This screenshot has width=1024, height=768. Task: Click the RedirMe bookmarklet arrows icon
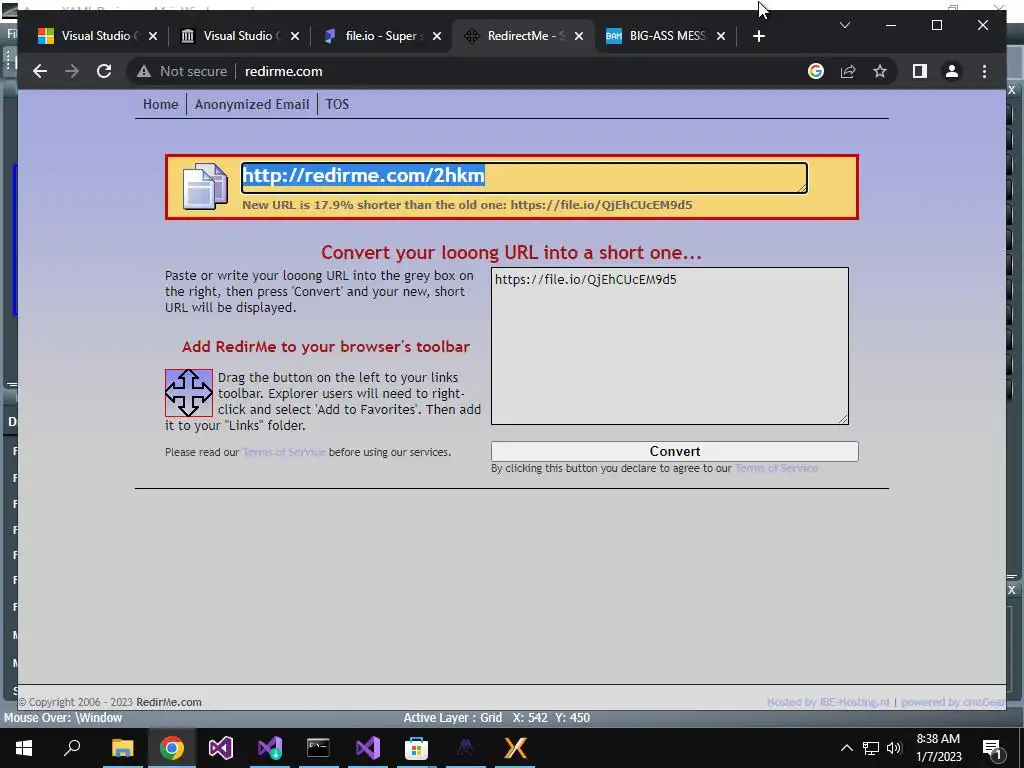pyautogui.click(x=189, y=393)
